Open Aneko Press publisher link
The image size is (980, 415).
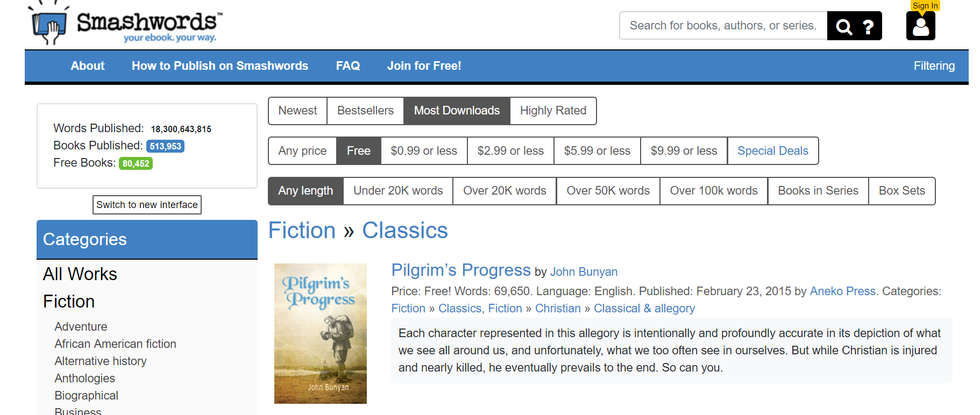(843, 291)
